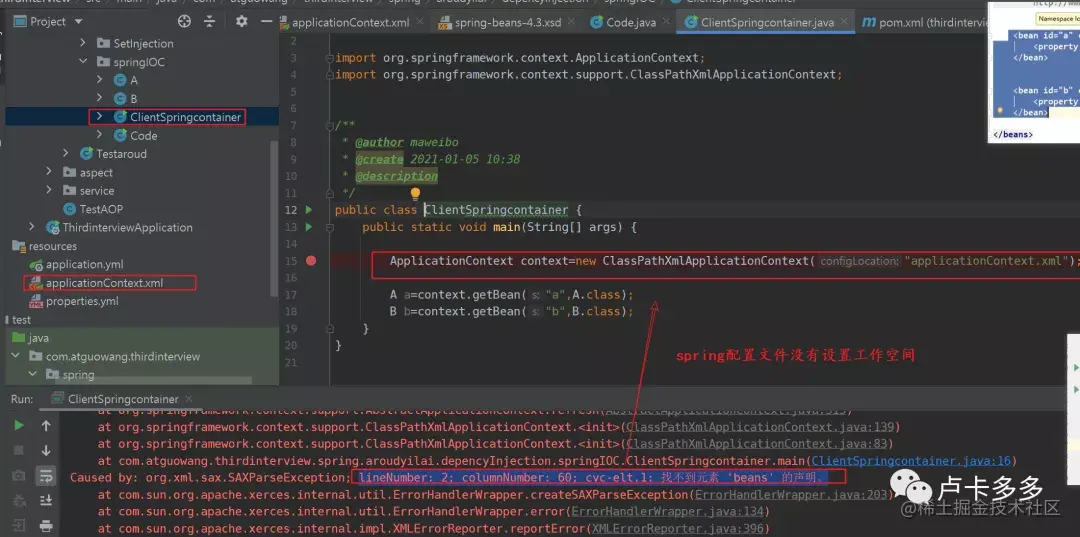The height and width of the screenshot is (537, 1080).
Task: Expand class B node arrow
Action: coord(99,98)
